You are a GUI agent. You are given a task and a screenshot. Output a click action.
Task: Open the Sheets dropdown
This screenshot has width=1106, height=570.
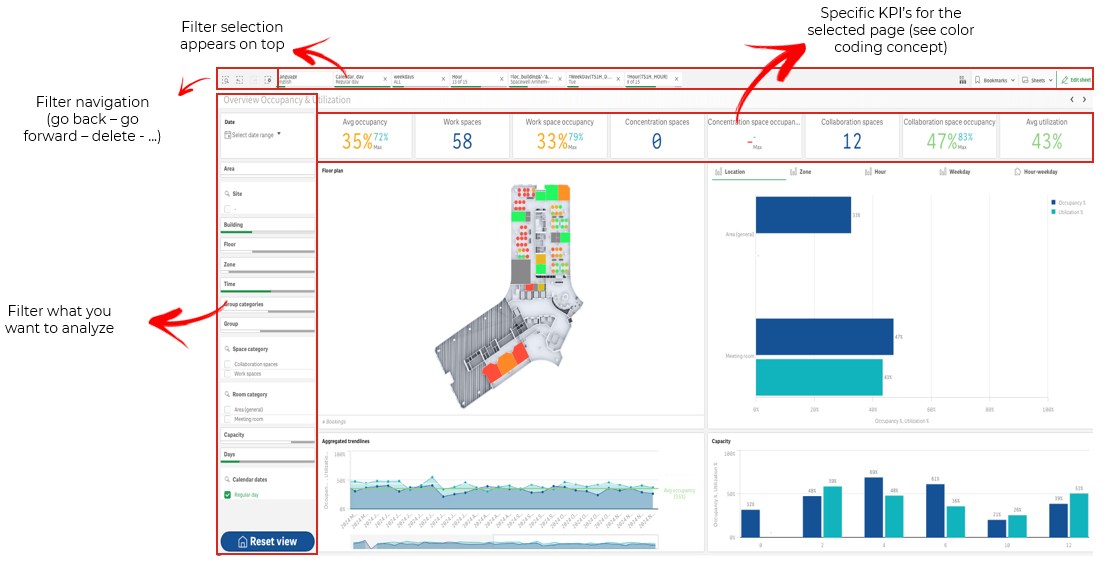[1038, 80]
